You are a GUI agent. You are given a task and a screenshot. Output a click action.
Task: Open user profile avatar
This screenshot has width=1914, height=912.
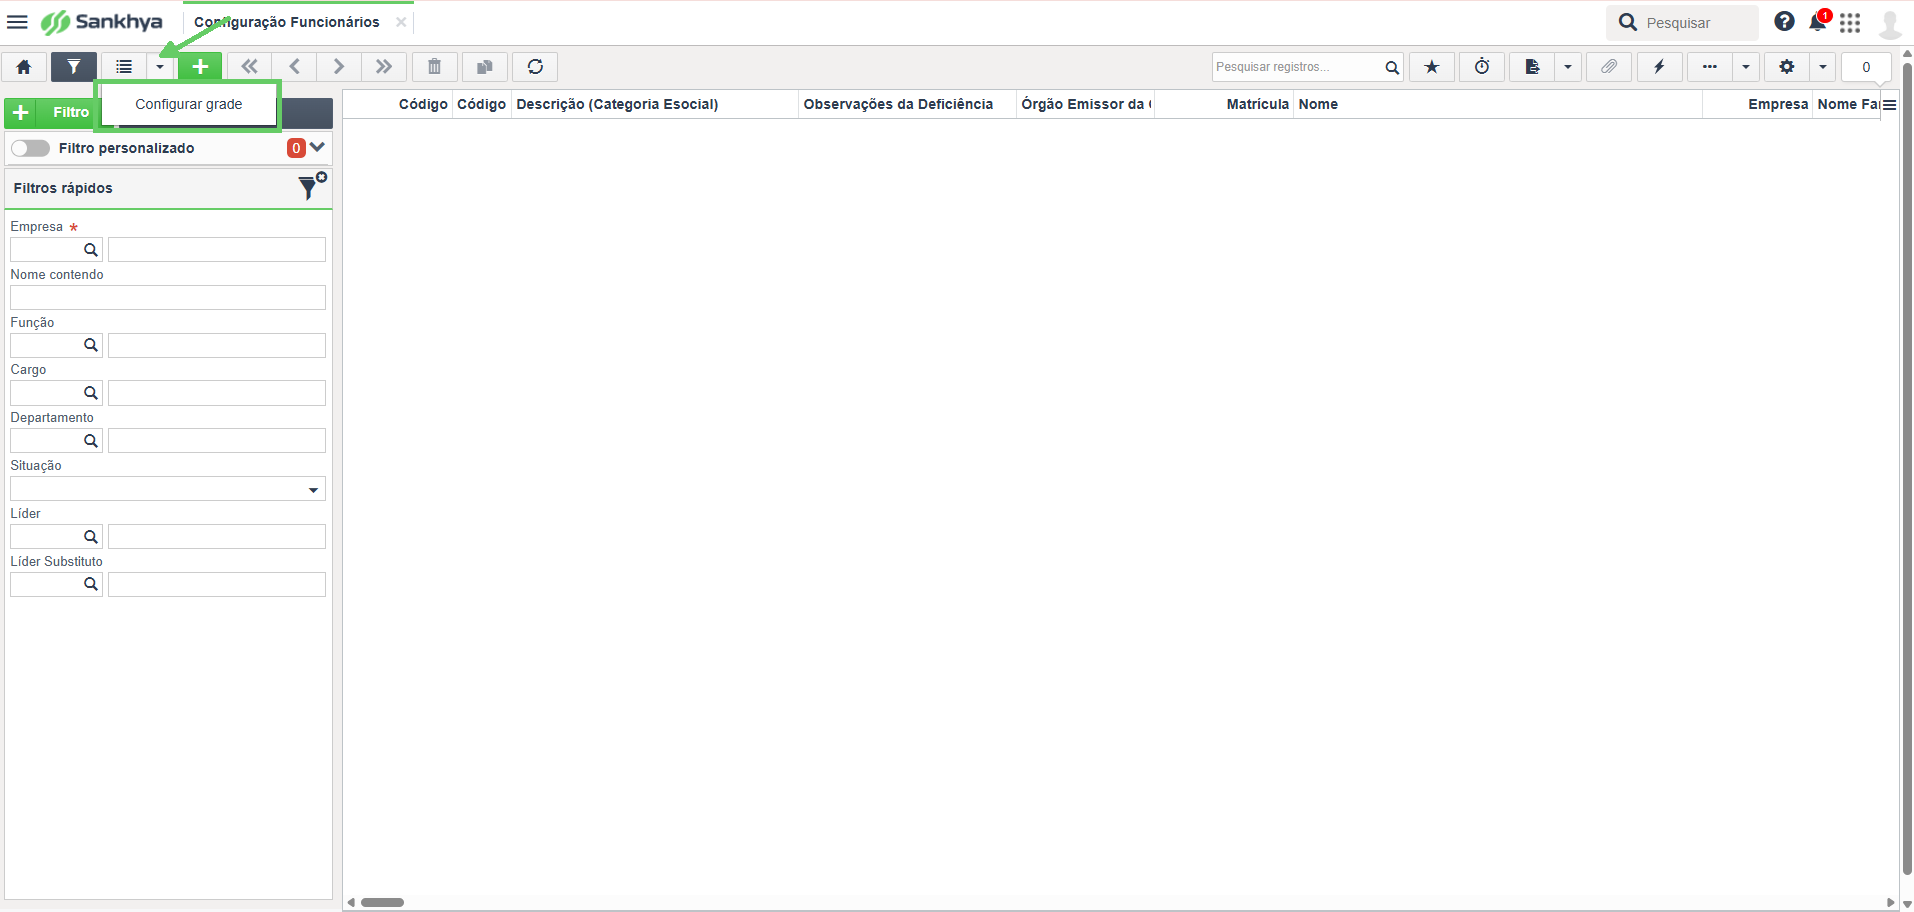[x=1890, y=23]
